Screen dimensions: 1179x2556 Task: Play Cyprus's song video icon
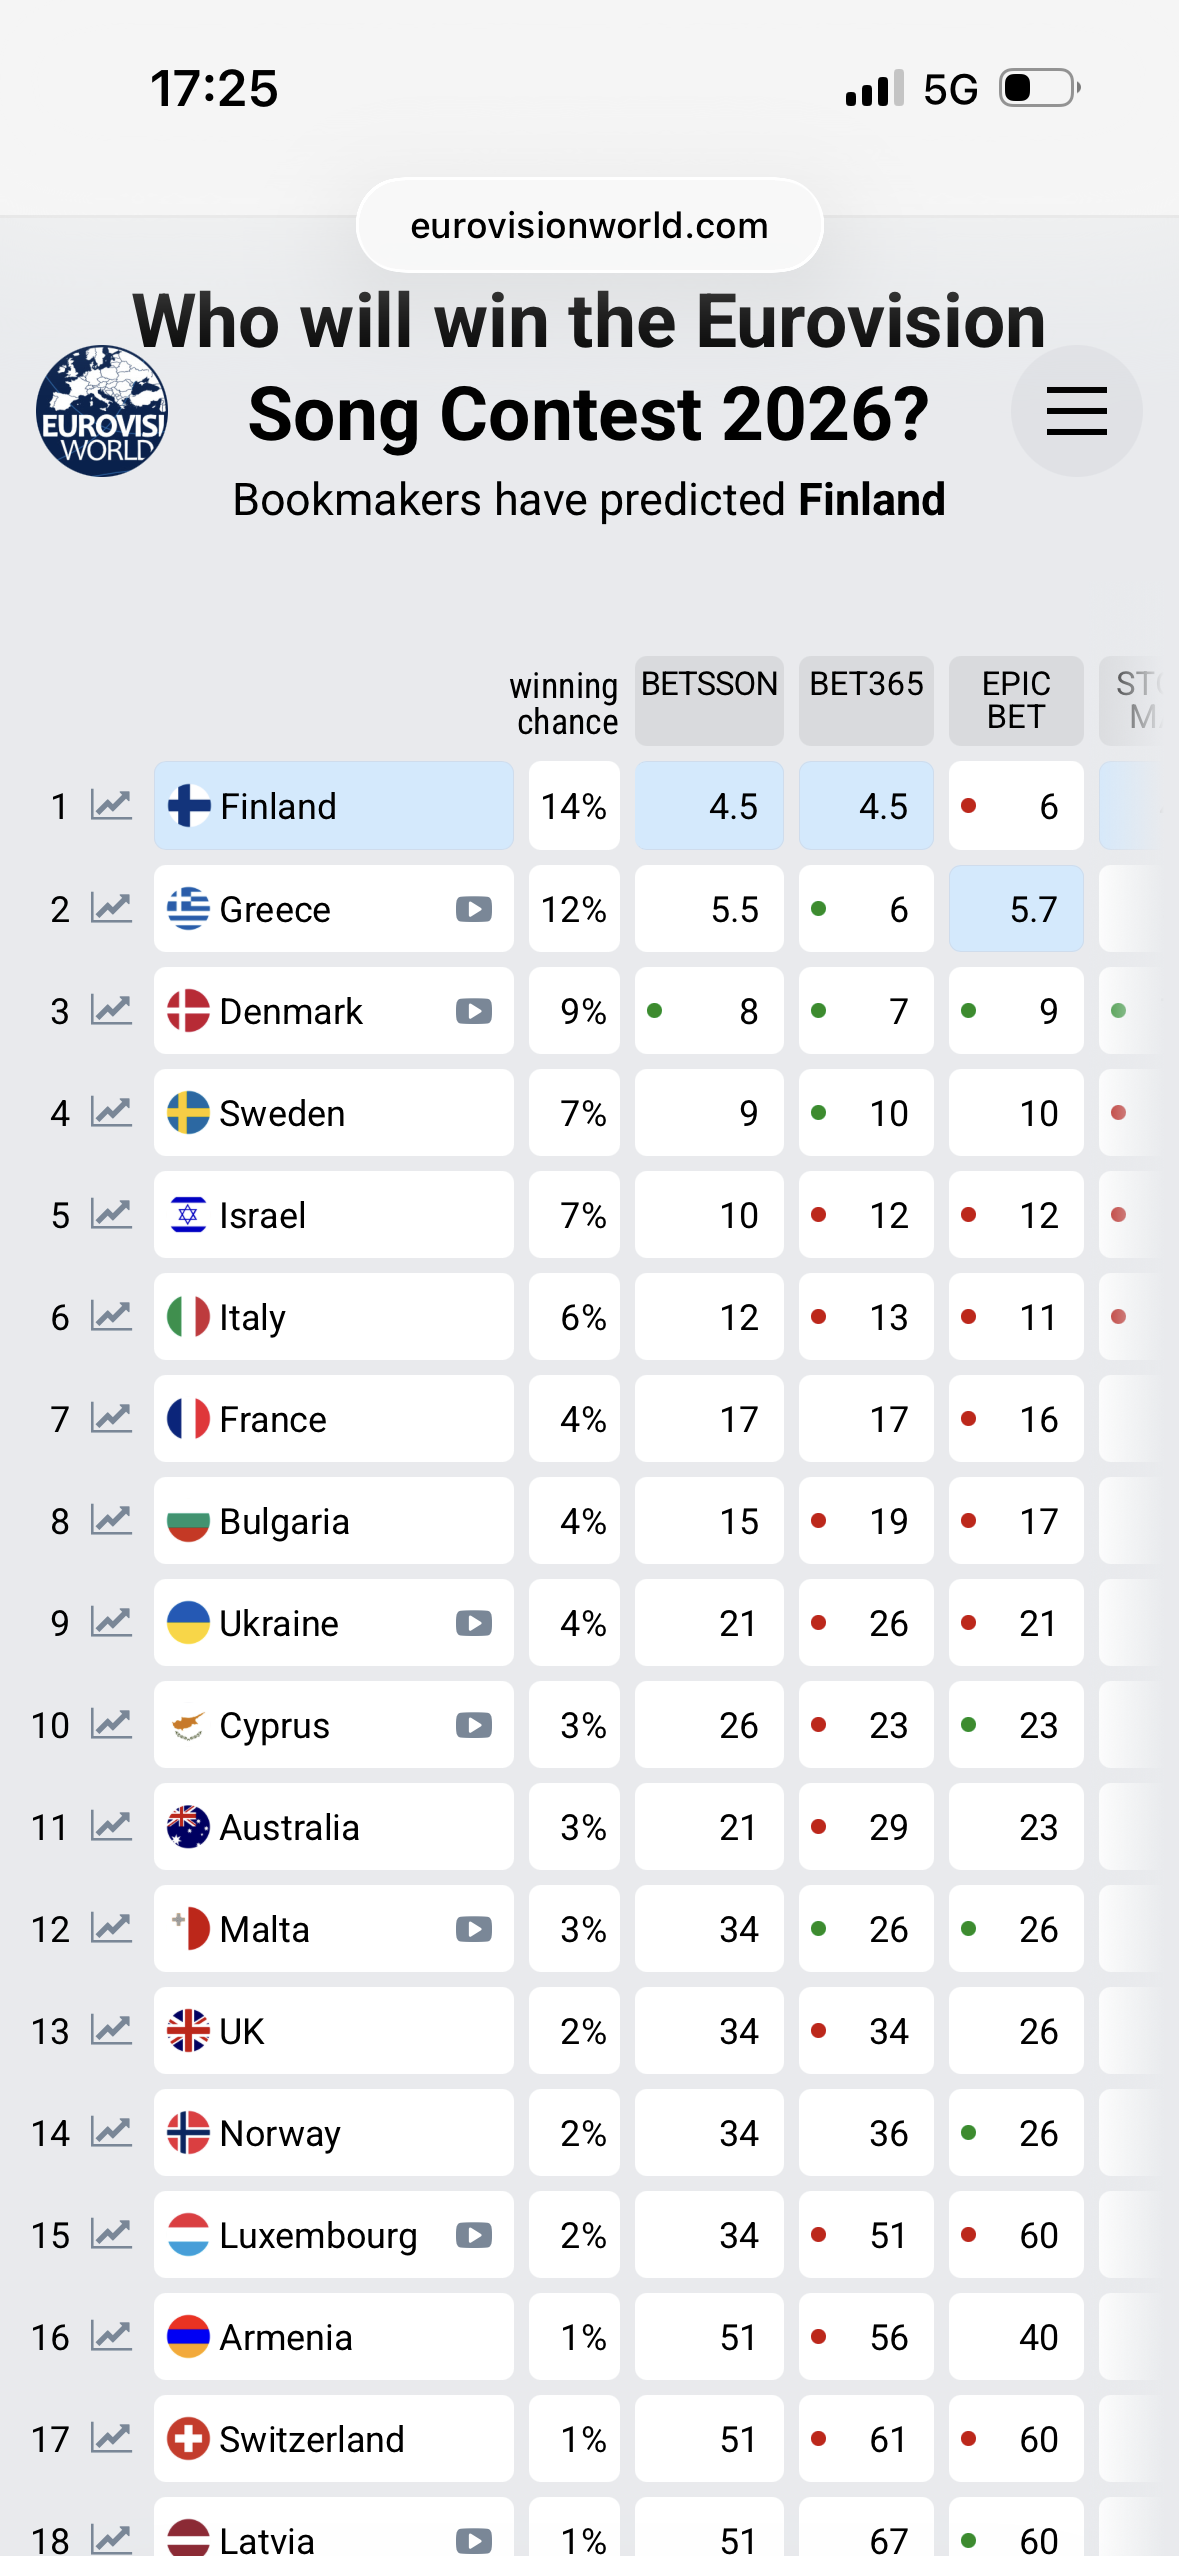474,1725
